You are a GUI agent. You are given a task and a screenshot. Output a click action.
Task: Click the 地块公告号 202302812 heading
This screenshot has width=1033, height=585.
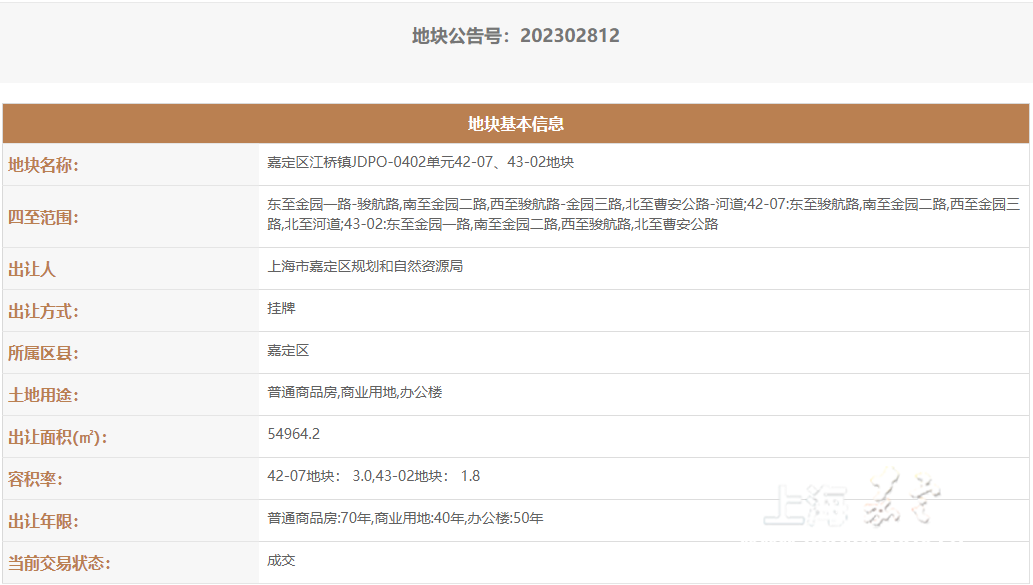(x=515, y=36)
